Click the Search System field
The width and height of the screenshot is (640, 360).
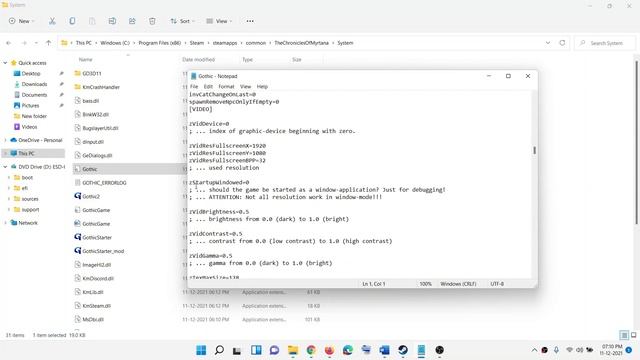pyautogui.click(x=605, y=43)
